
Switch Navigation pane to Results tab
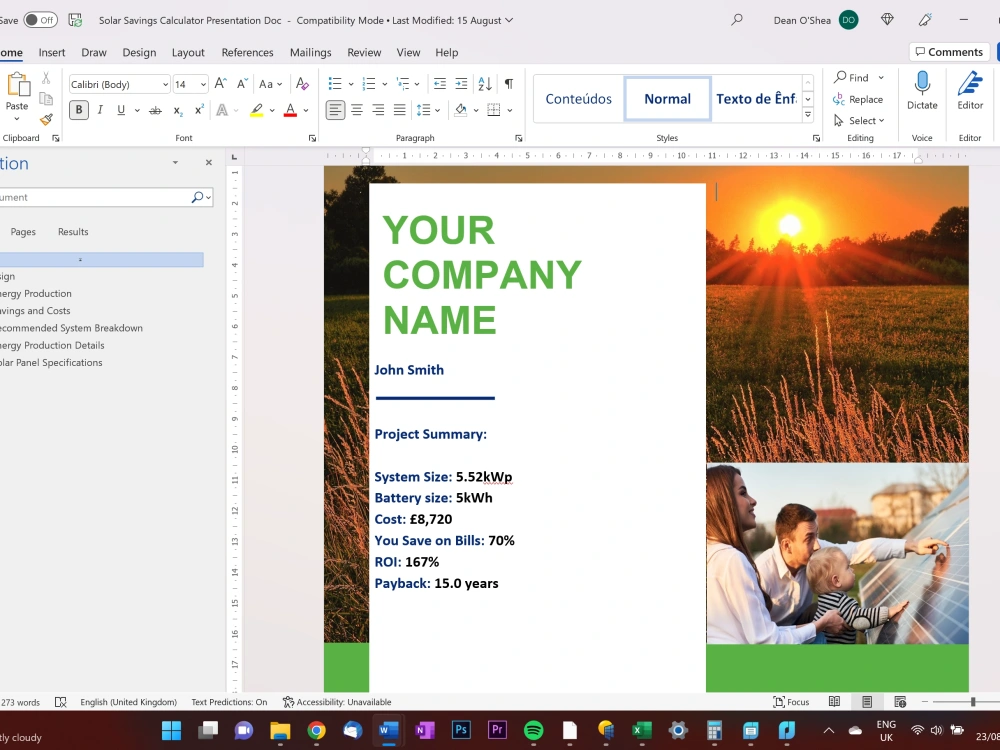pyautogui.click(x=73, y=232)
